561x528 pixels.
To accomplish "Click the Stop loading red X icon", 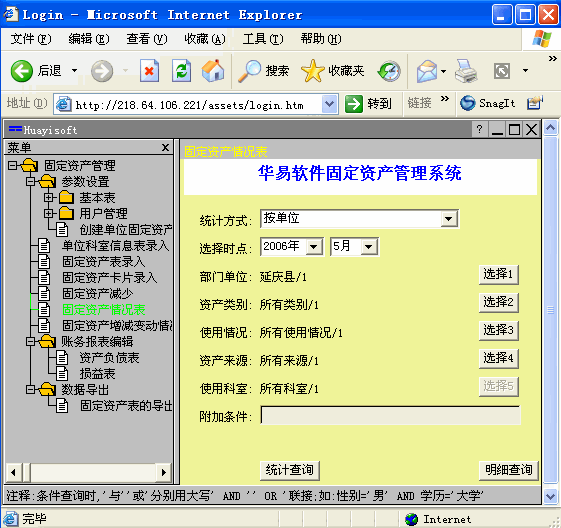I will (149, 71).
